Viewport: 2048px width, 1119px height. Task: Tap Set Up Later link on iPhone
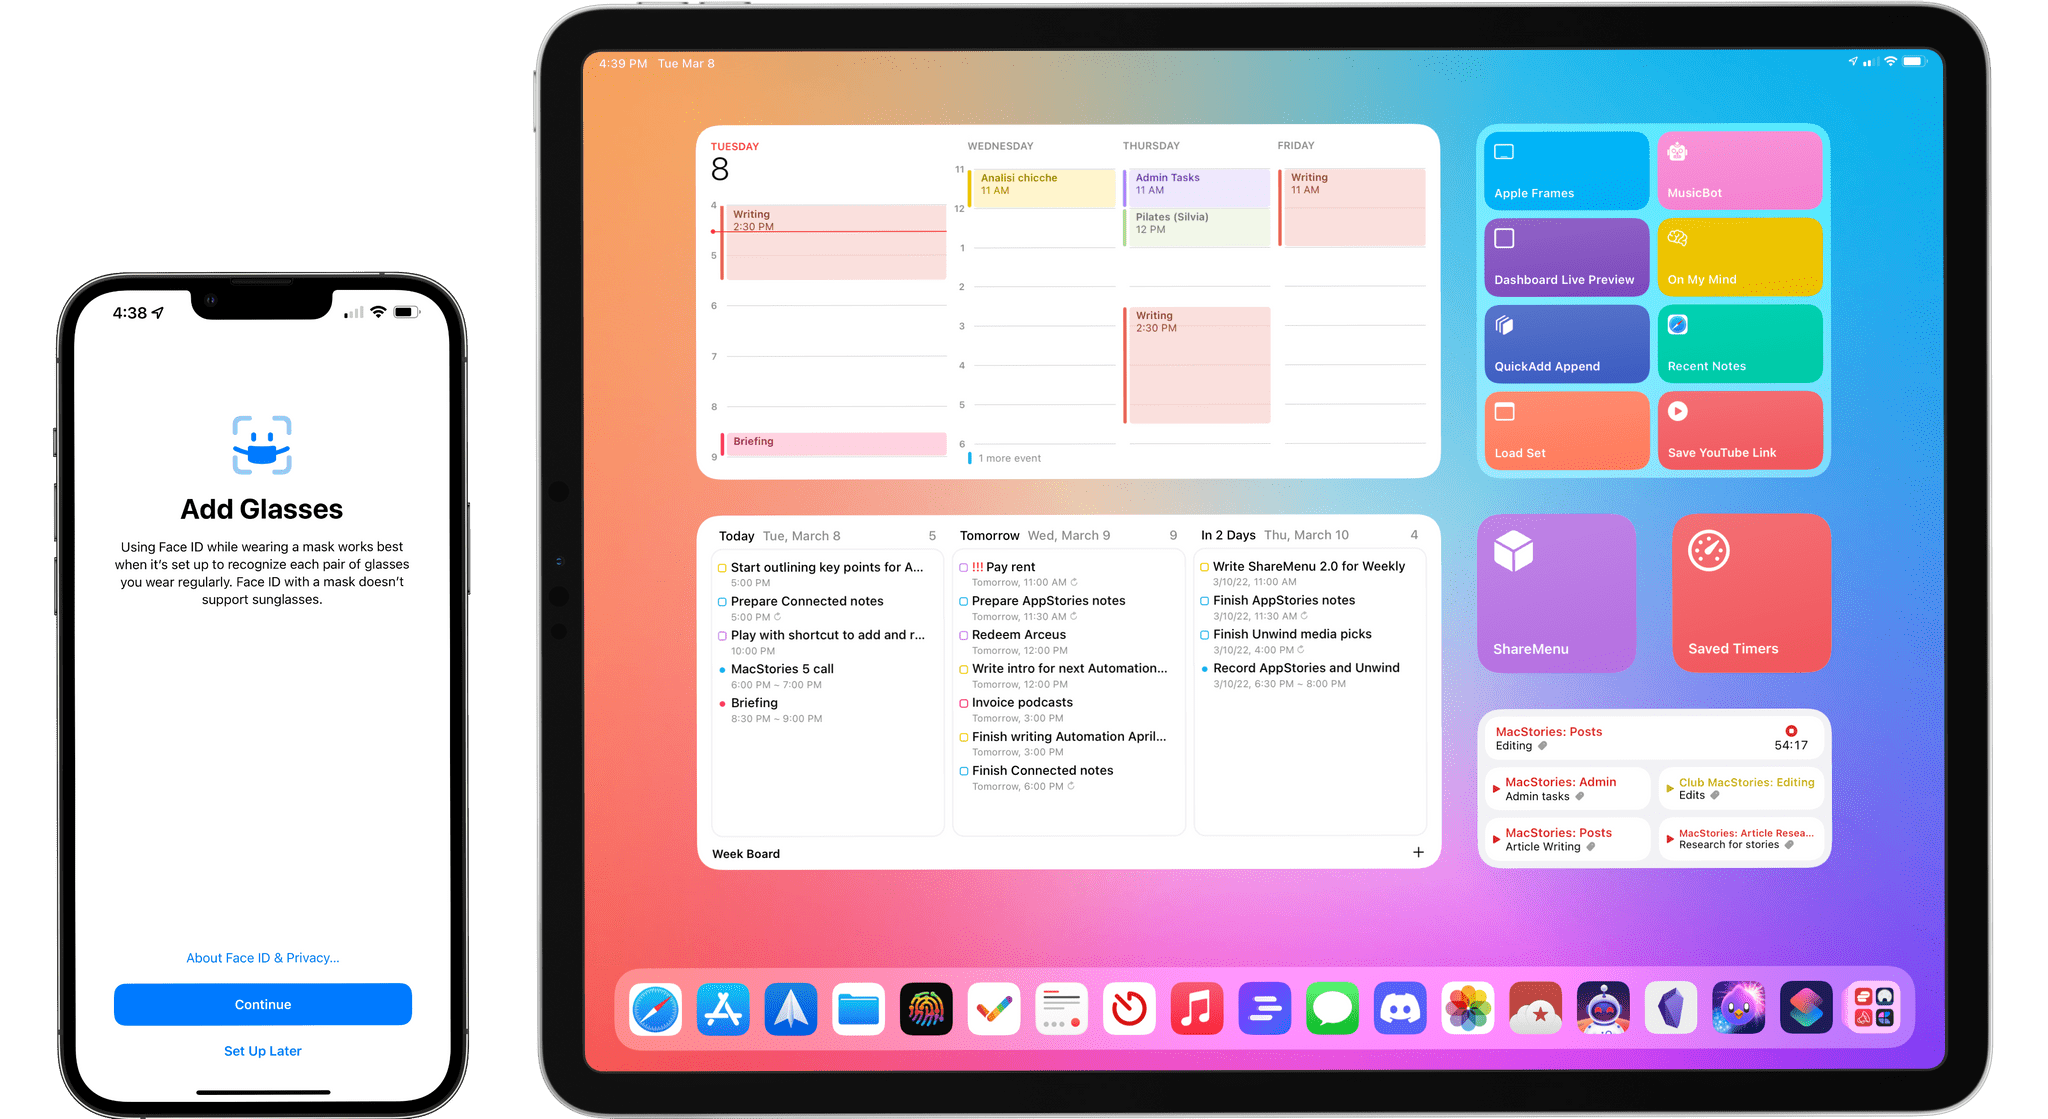coord(262,1051)
